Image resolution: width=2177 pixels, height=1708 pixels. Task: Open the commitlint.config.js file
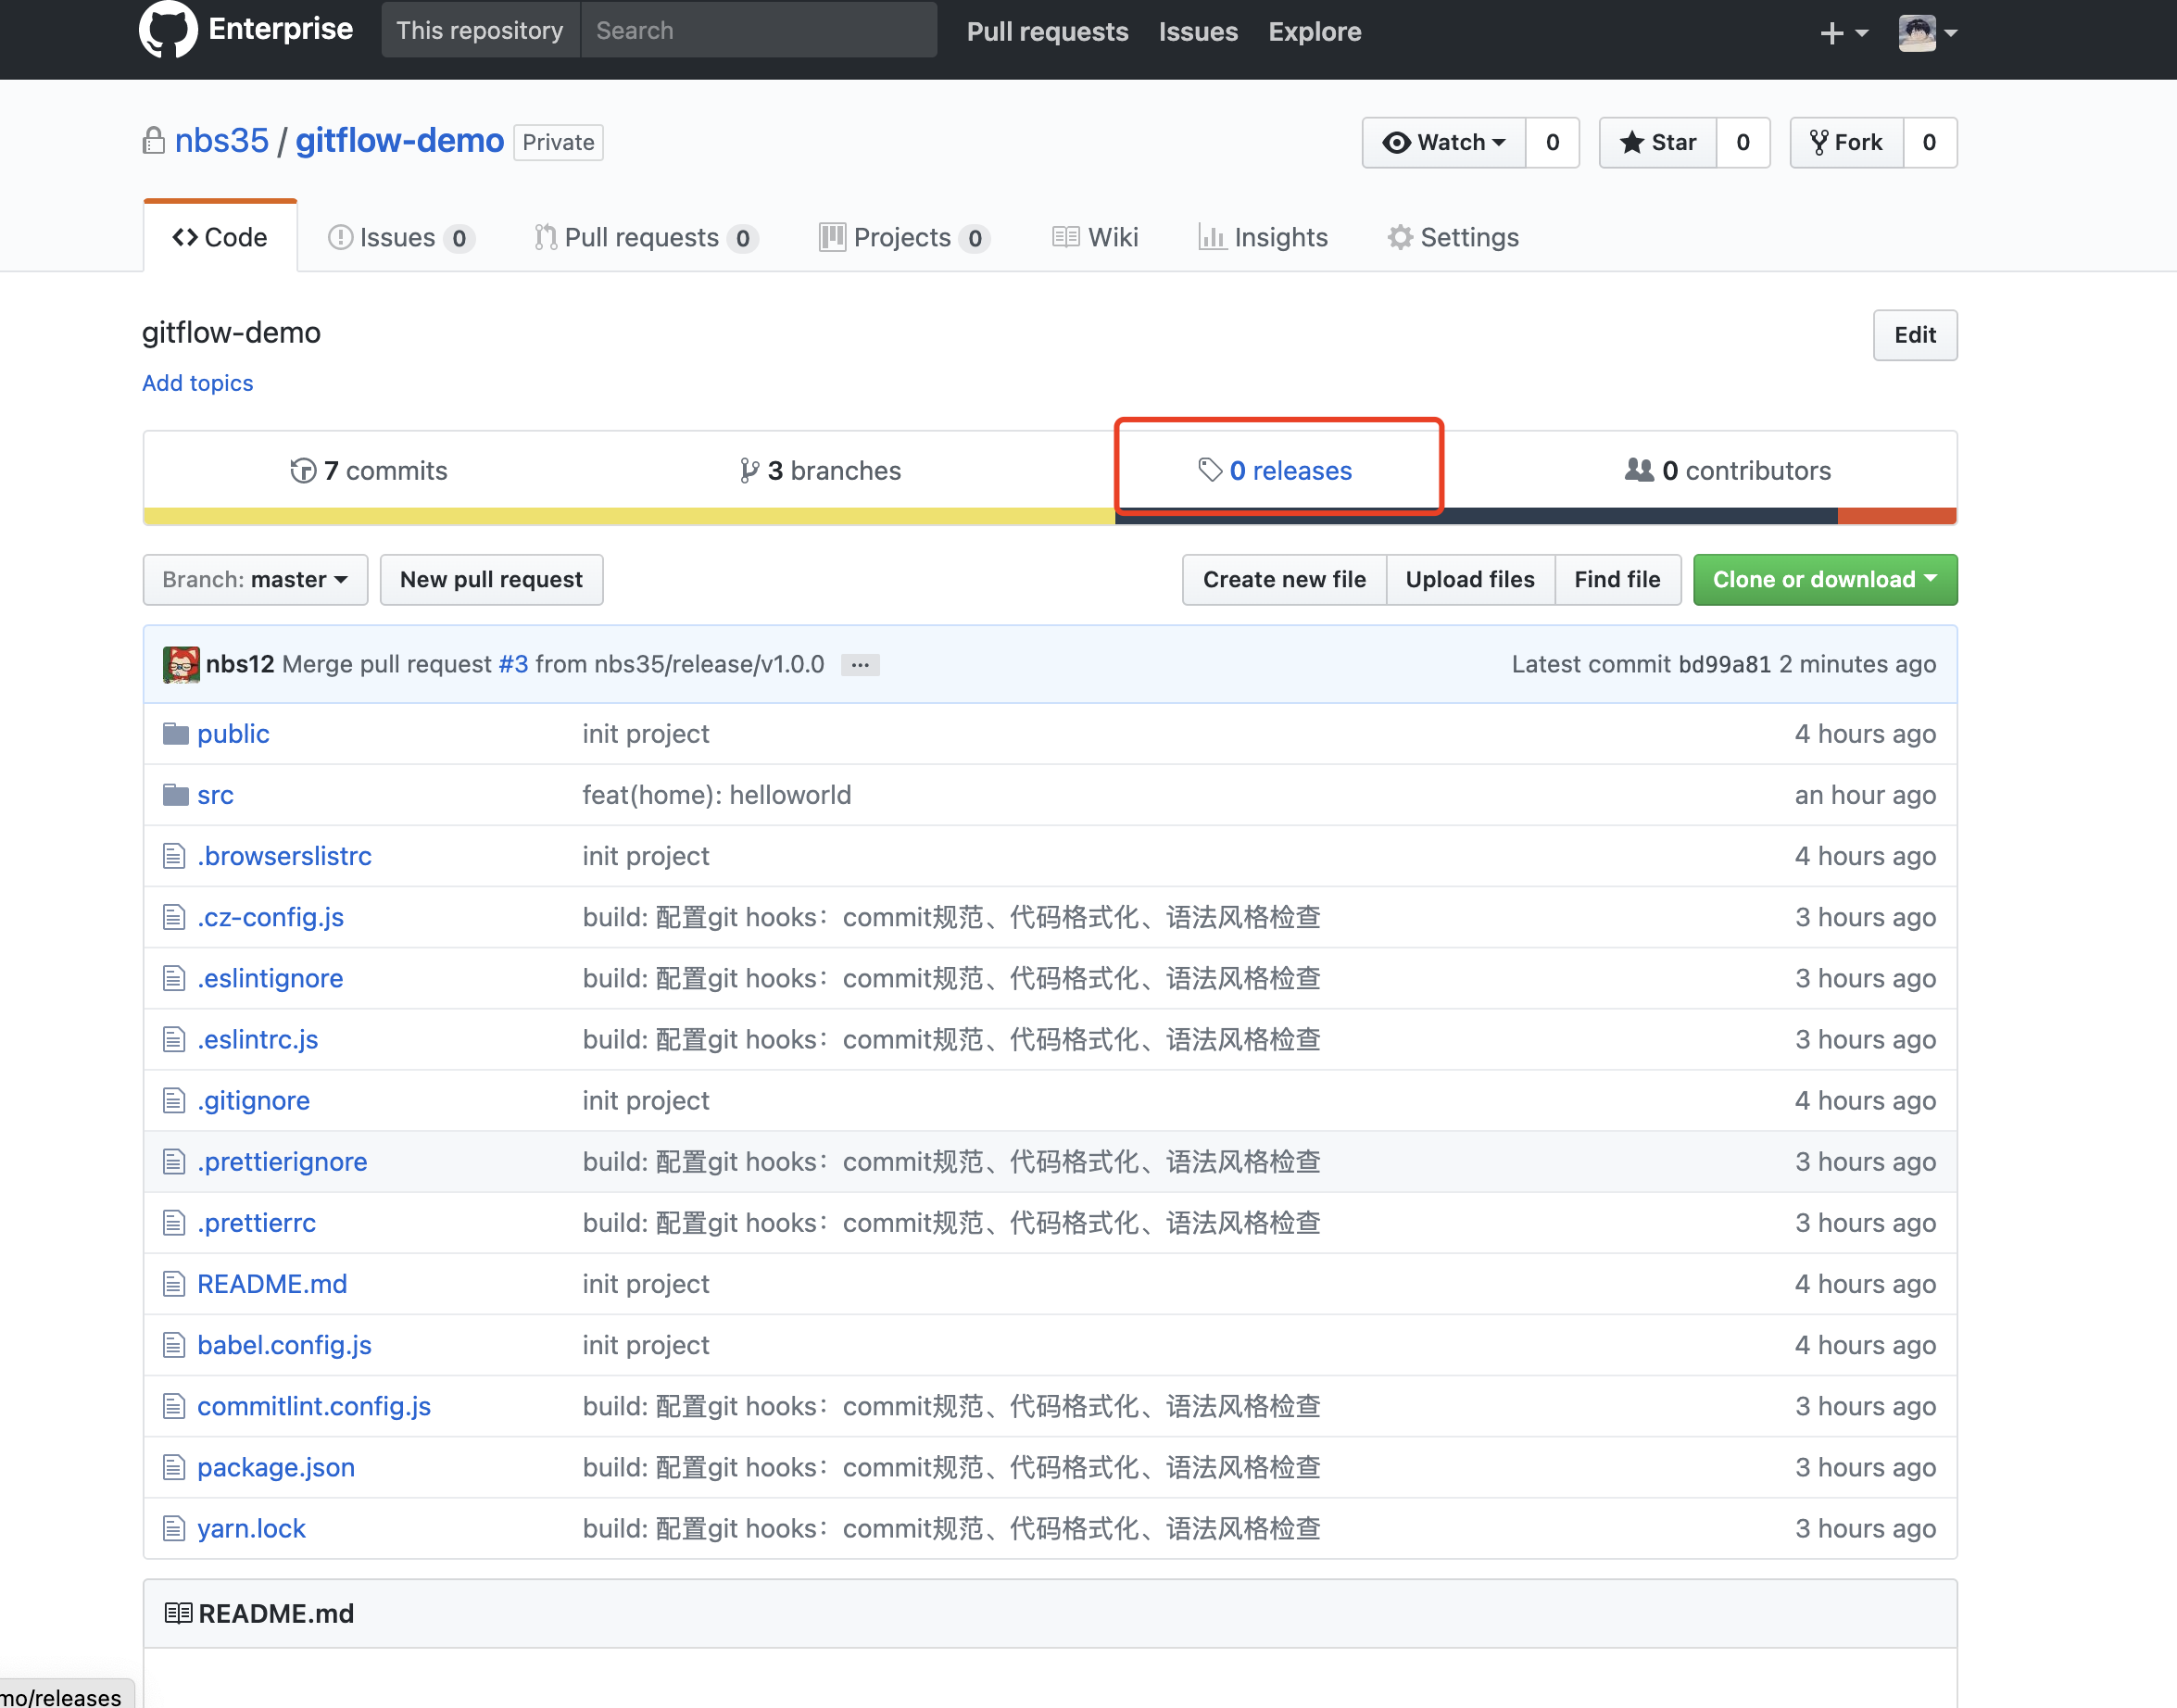click(x=314, y=1406)
